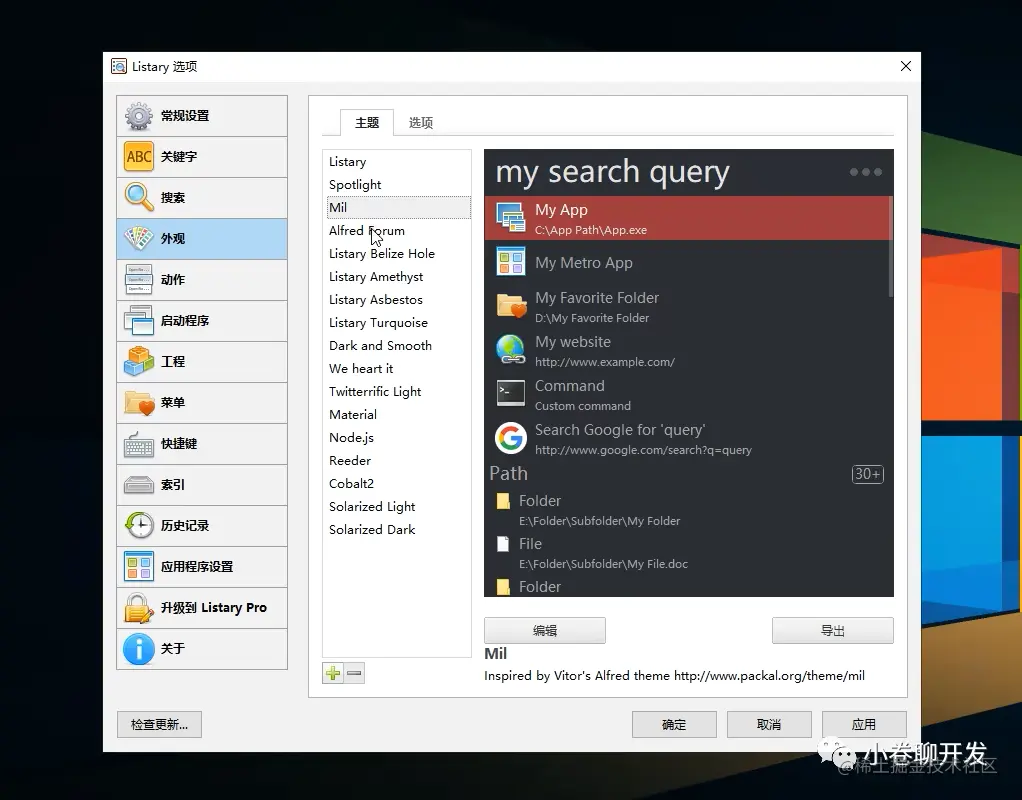Open the 历史记录 clock icon section
The height and width of the screenshot is (800, 1022).
(138, 526)
